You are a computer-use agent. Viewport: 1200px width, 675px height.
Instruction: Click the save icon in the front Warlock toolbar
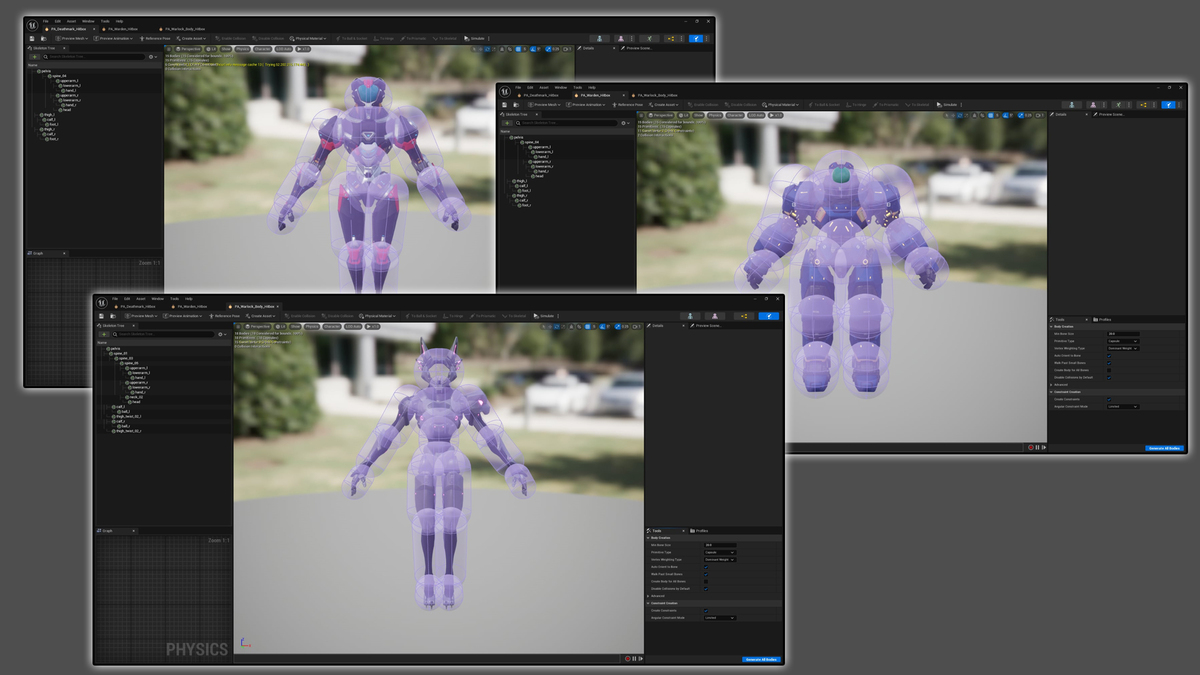[102, 316]
